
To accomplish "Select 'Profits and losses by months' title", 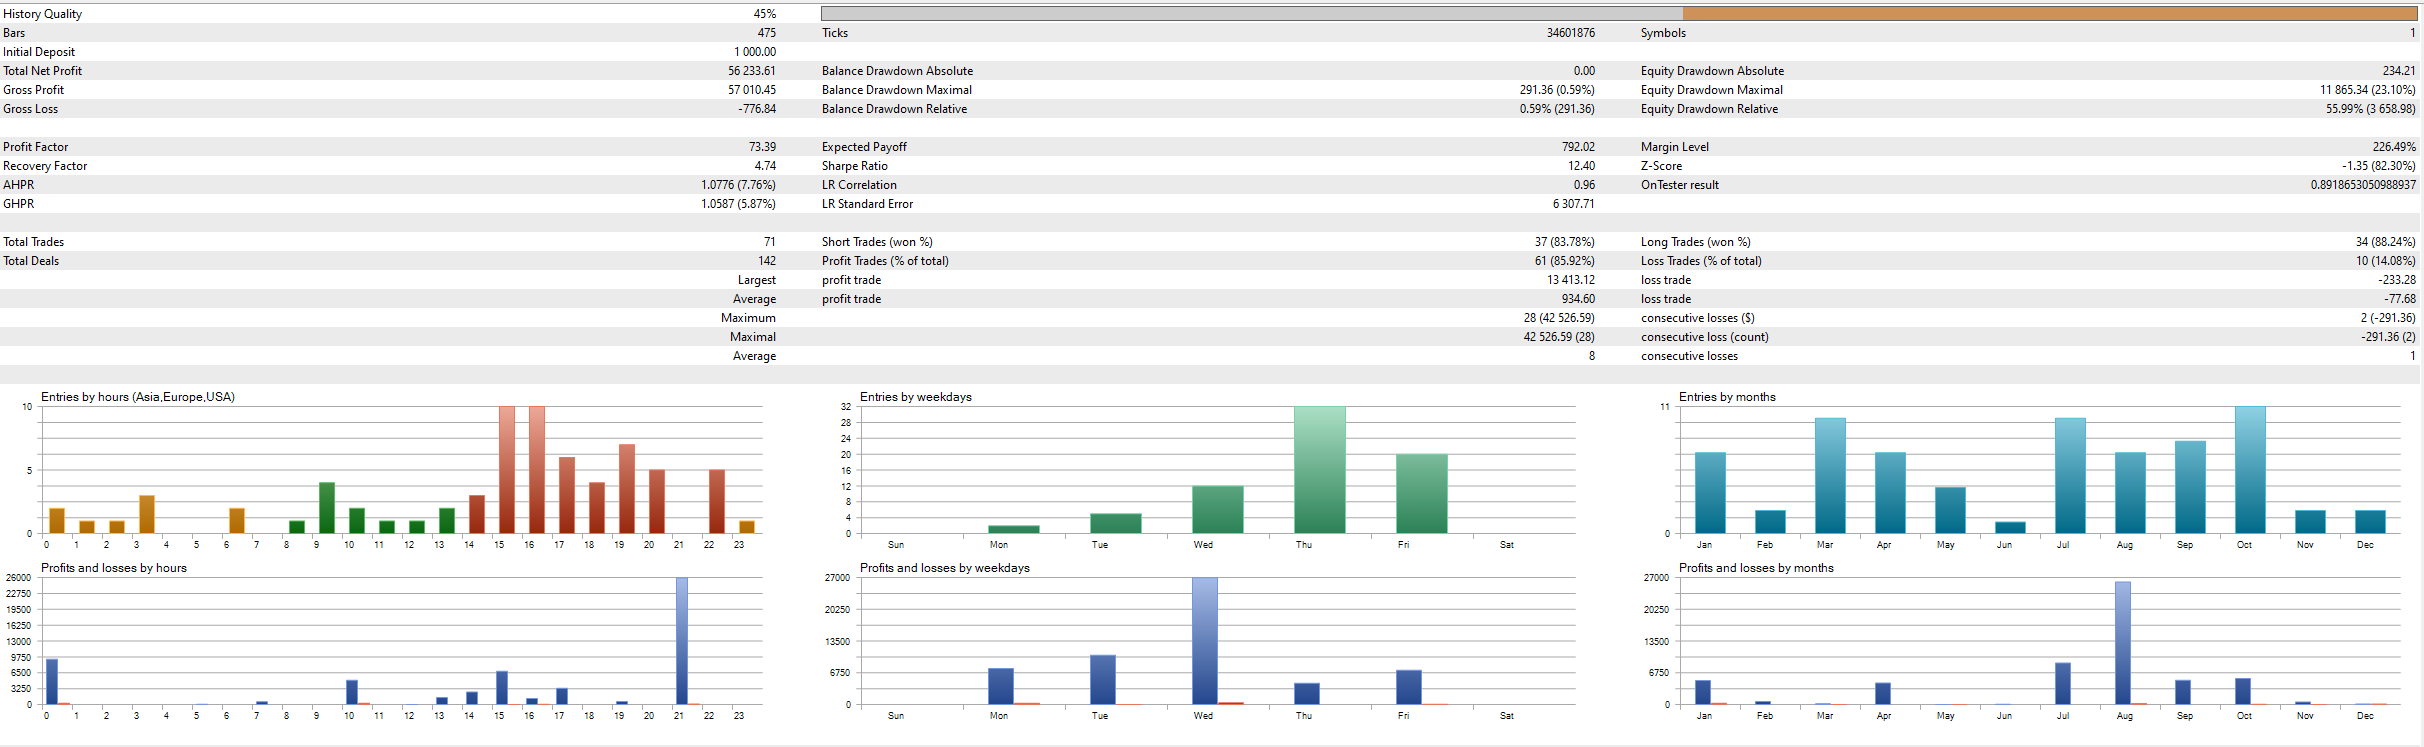I will [1756, 568].
